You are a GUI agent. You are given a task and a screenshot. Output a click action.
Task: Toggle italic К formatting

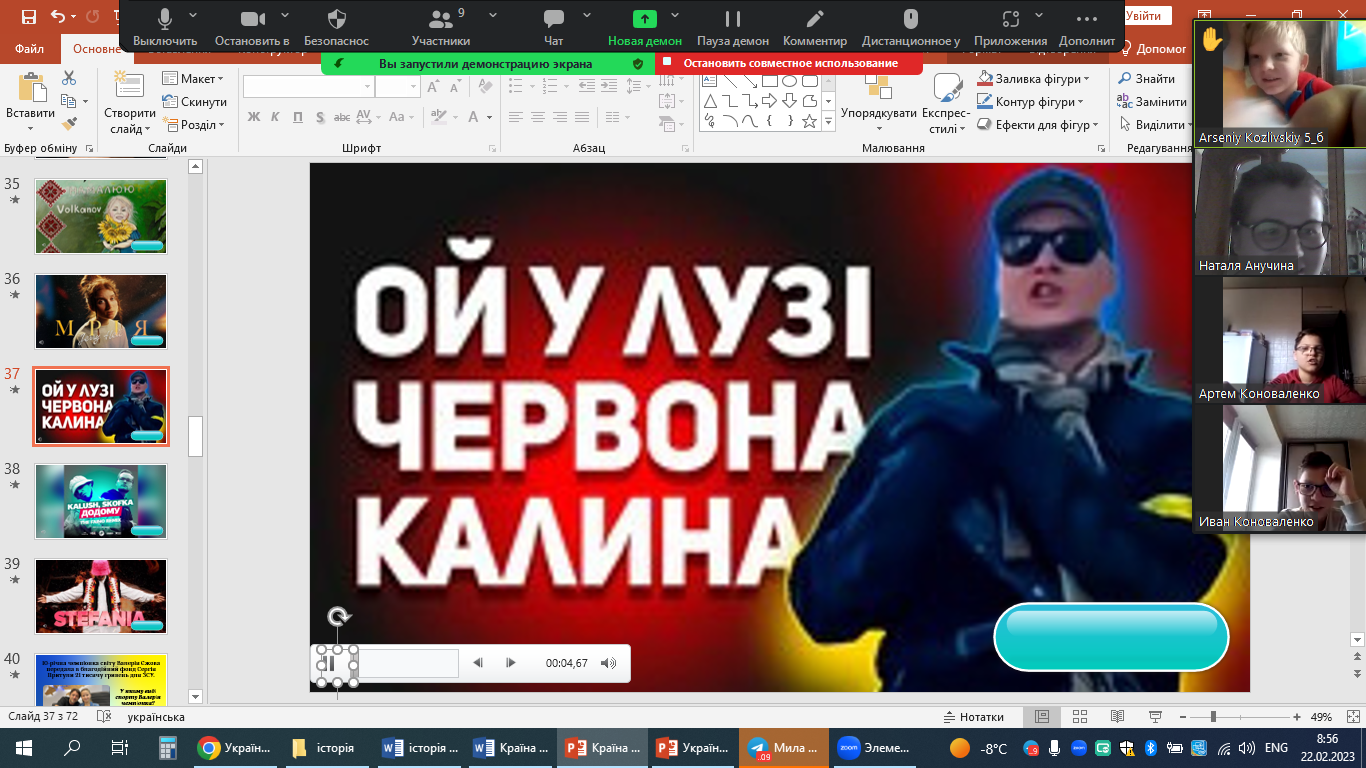[x=276, y=117]
